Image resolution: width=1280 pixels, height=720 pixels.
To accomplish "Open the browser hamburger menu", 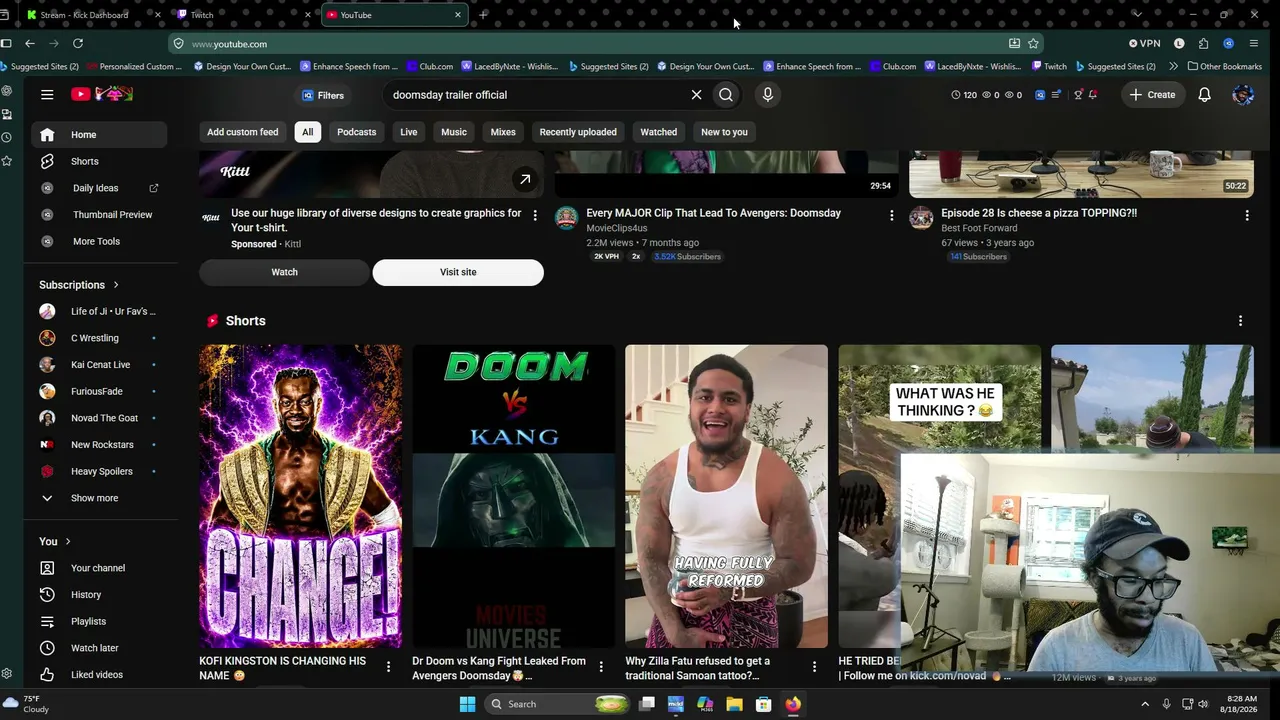I will pyautogui.click(x=1254, y=44).
